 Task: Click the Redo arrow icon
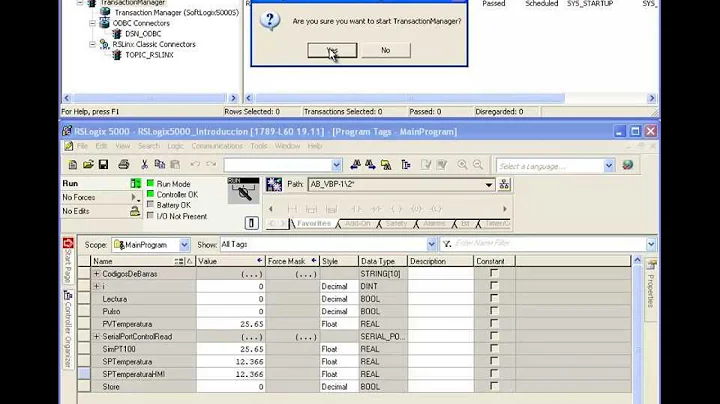tap(211, 164)
